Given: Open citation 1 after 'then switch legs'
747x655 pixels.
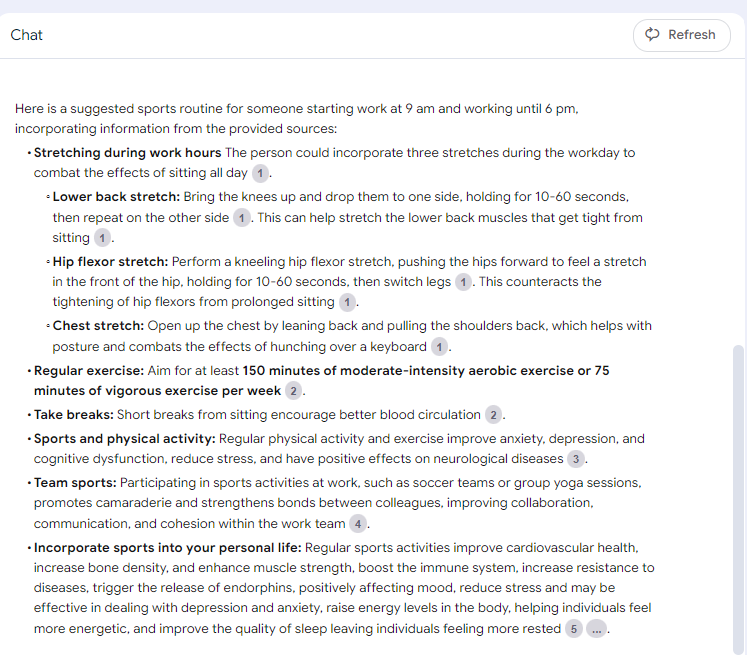Looking at the screenshot, I should 463,282.
